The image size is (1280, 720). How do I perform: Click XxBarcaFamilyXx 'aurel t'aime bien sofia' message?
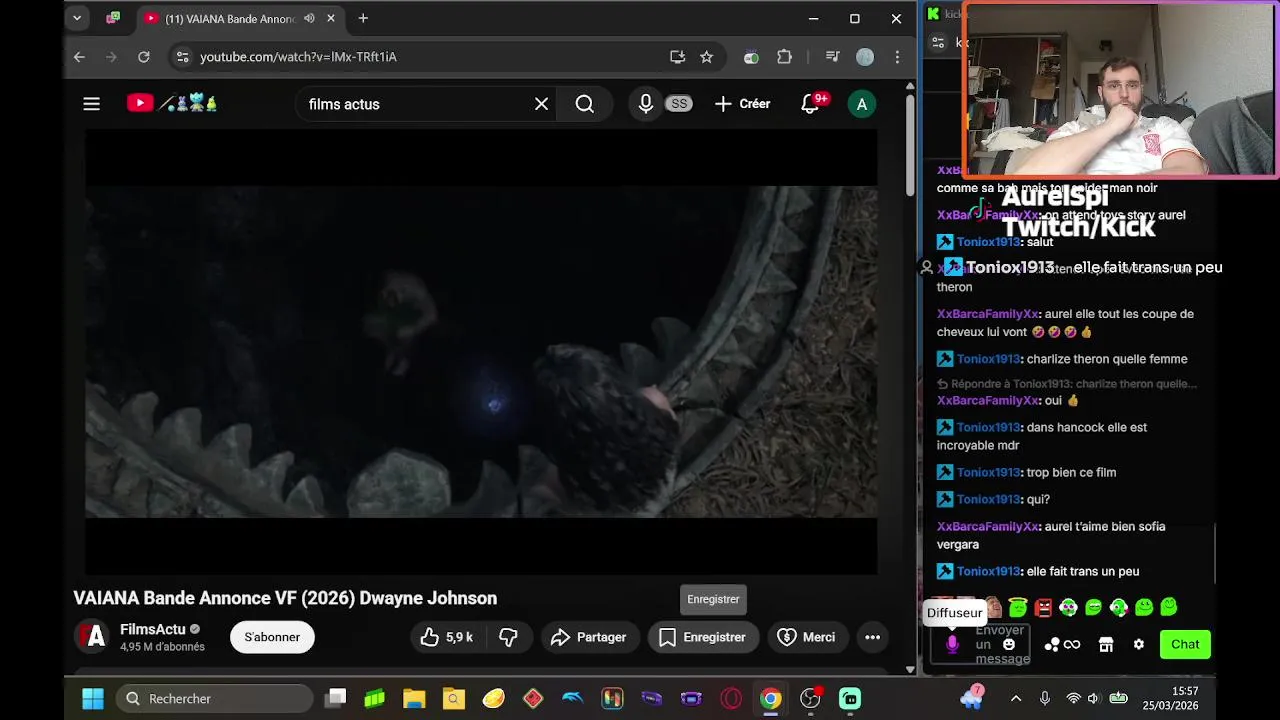click(x=1051, y=535)
